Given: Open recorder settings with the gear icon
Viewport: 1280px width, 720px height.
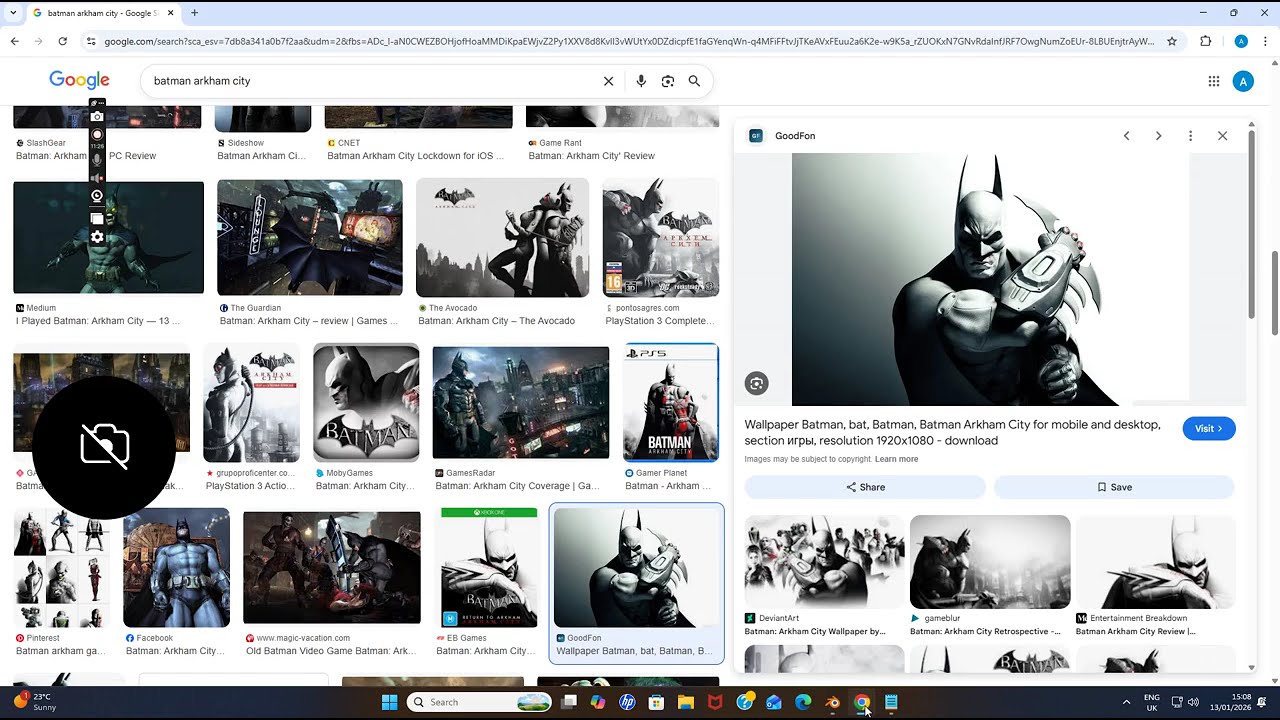Looking at the screenshot, I should tap(97, 237).
